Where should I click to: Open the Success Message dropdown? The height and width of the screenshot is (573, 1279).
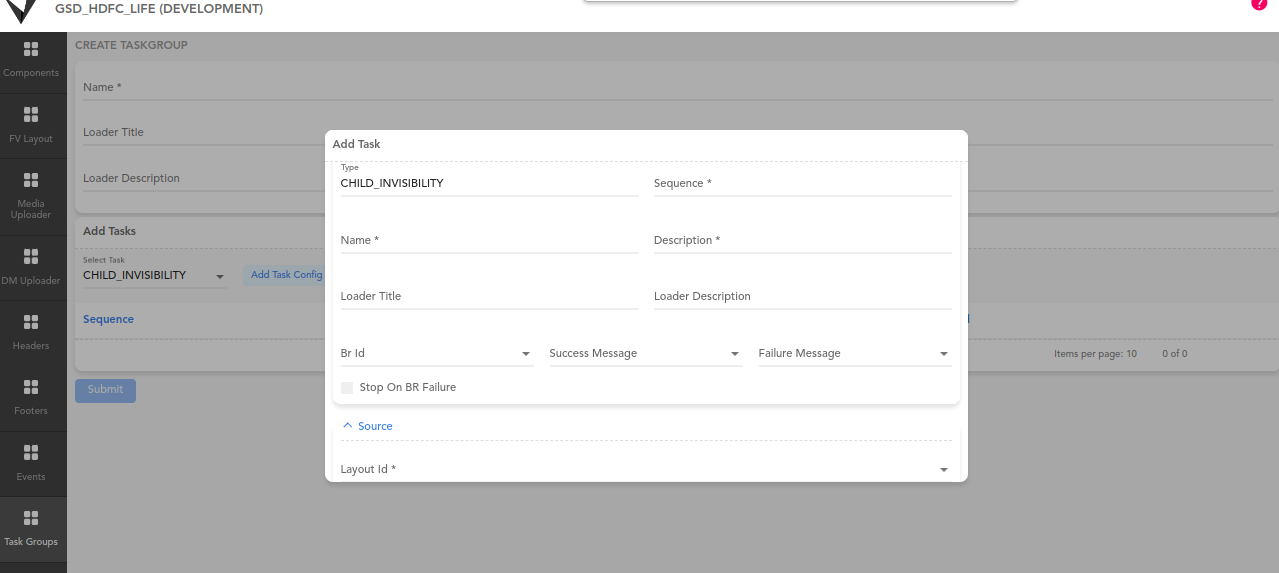point(646,353)
